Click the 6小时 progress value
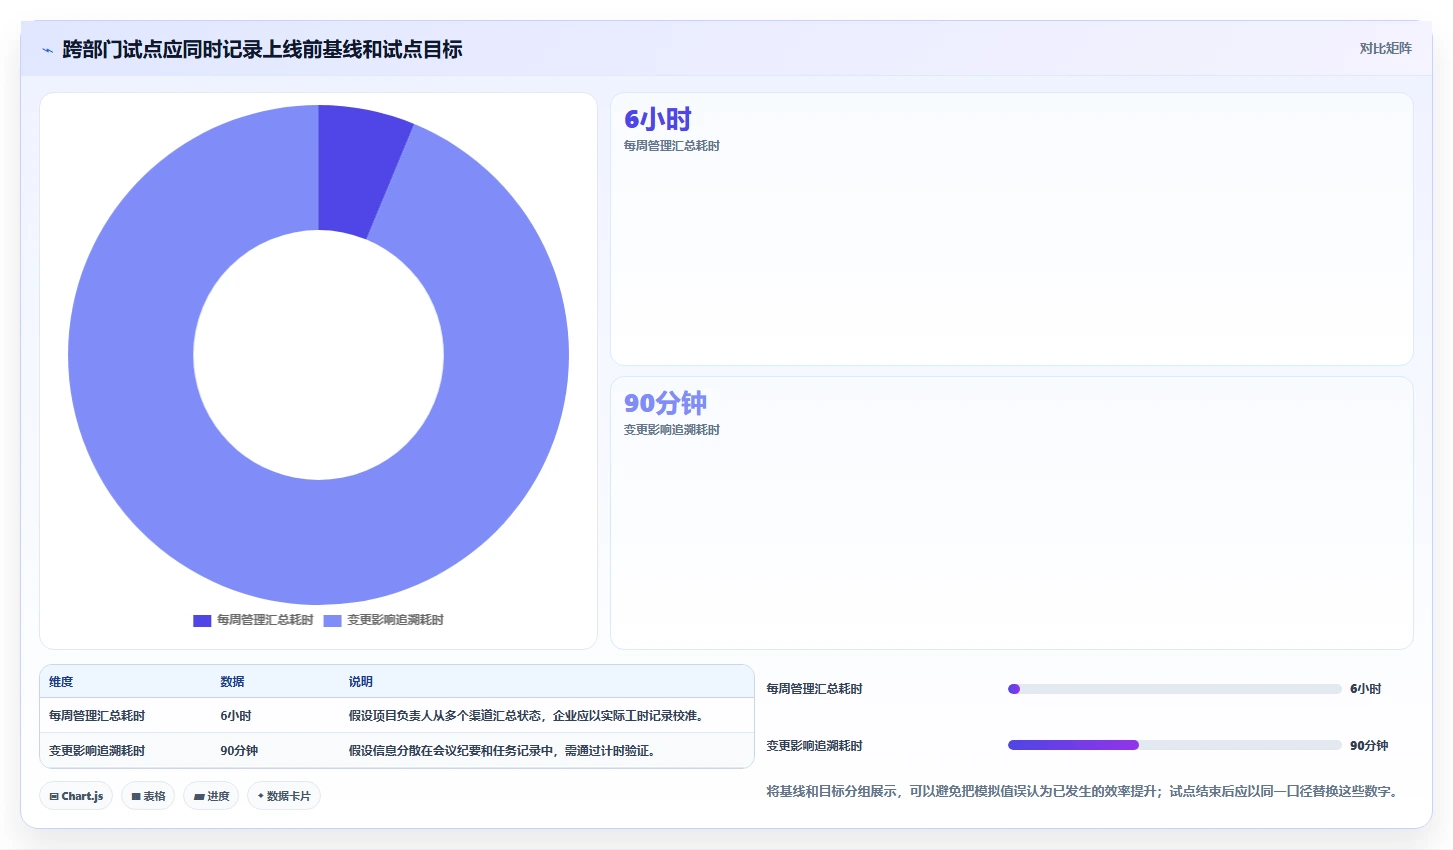 (x=1365, y=689)
